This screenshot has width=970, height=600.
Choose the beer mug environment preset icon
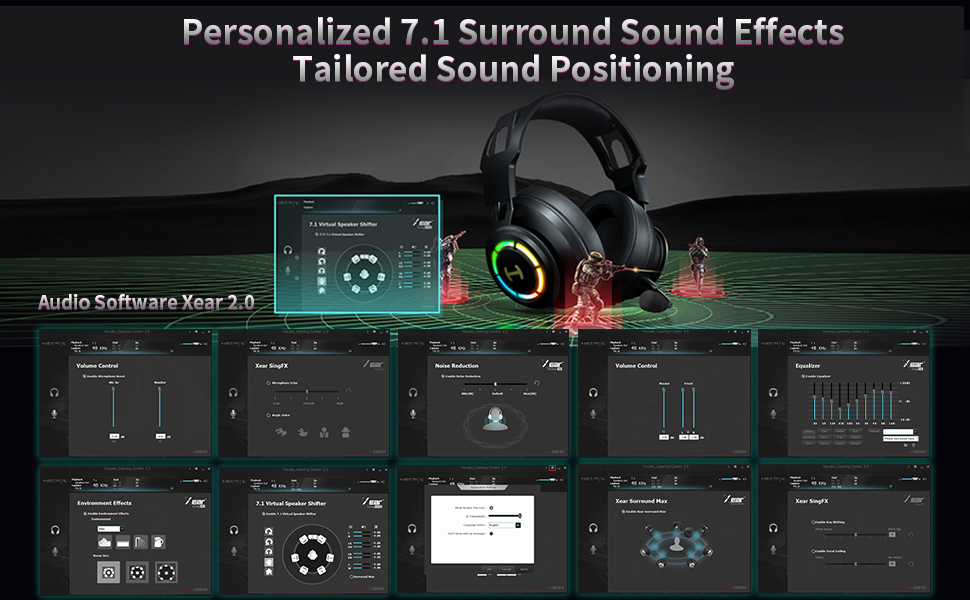[158, 542]
